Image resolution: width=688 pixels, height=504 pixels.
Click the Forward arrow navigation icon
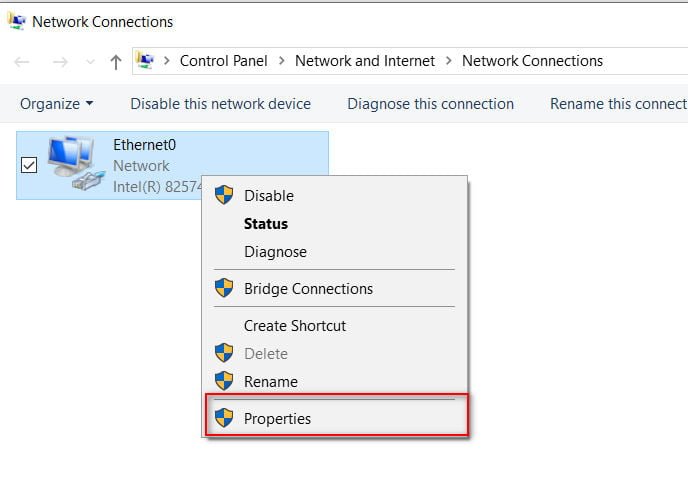click(x=60, y=61)
